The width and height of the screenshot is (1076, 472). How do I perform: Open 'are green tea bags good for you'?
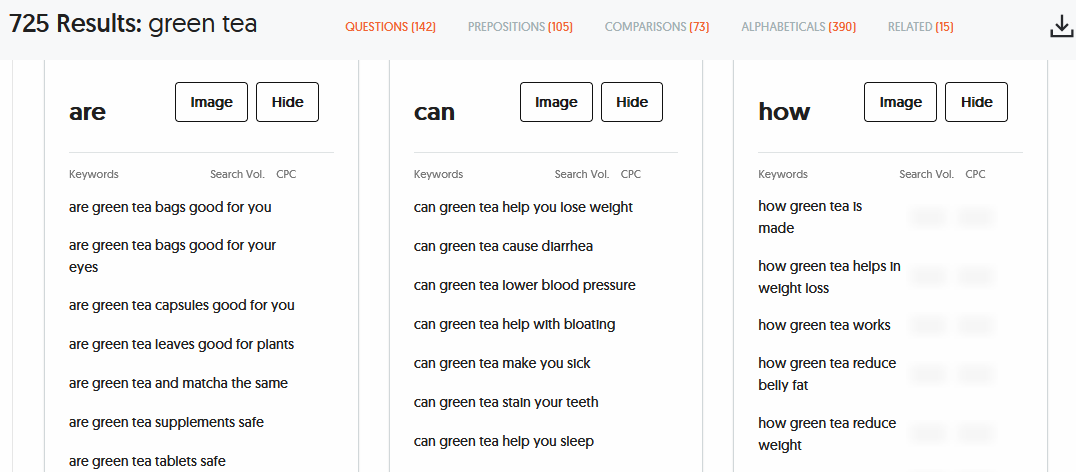pyautogui.click(x=170, y=208)
